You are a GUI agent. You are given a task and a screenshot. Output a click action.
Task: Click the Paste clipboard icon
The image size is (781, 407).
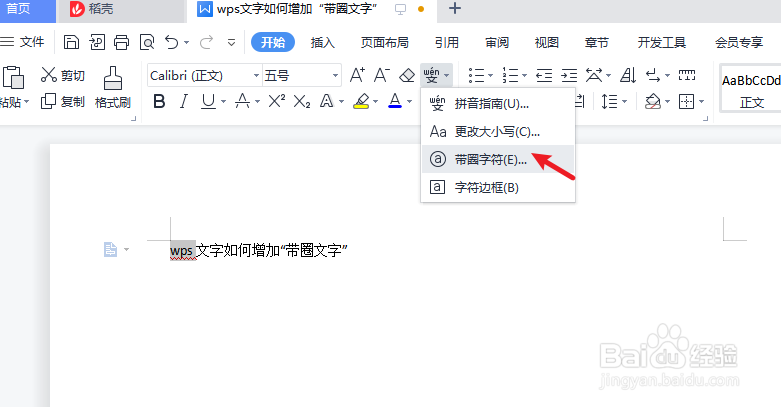tap(13, 77)
